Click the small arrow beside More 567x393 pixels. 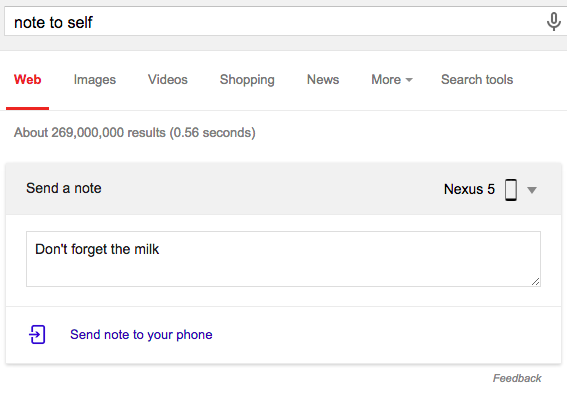pos(409,80)
